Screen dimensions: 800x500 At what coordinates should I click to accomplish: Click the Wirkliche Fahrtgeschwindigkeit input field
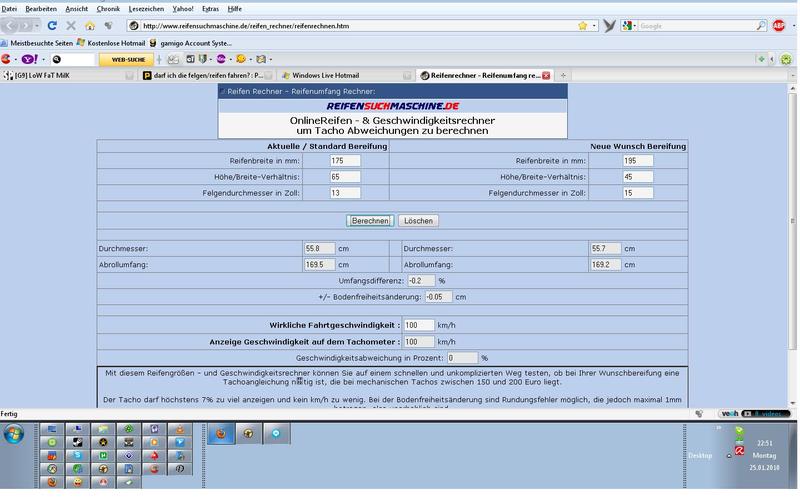[x=419, y=326]
